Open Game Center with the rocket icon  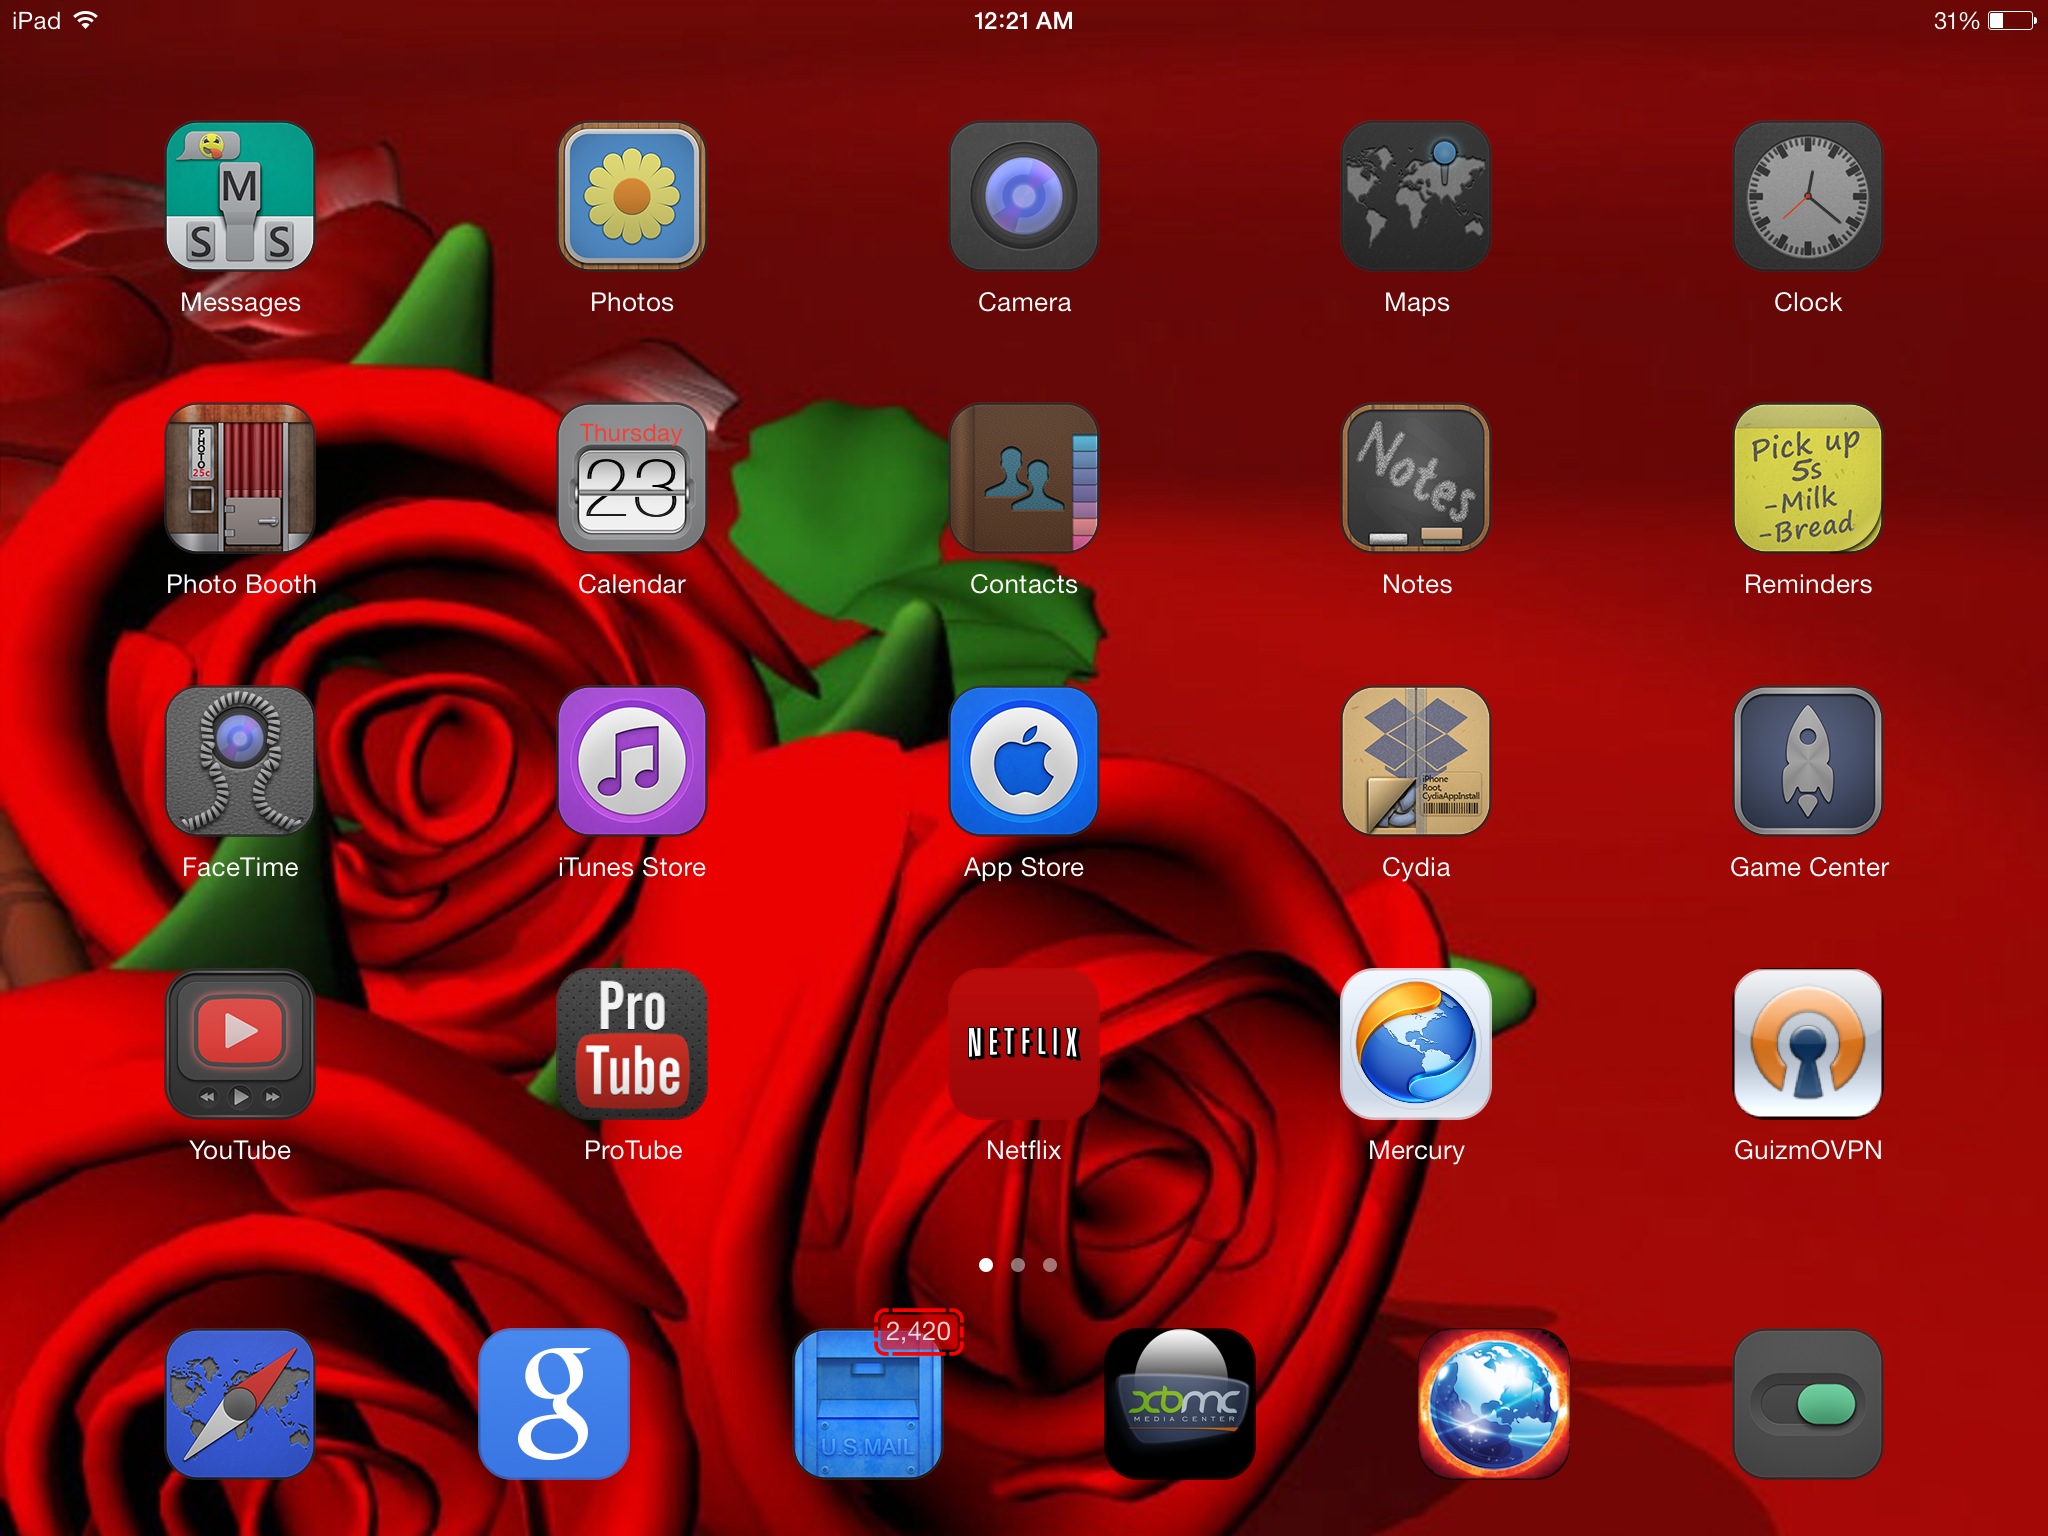[x=1808, y=761]
